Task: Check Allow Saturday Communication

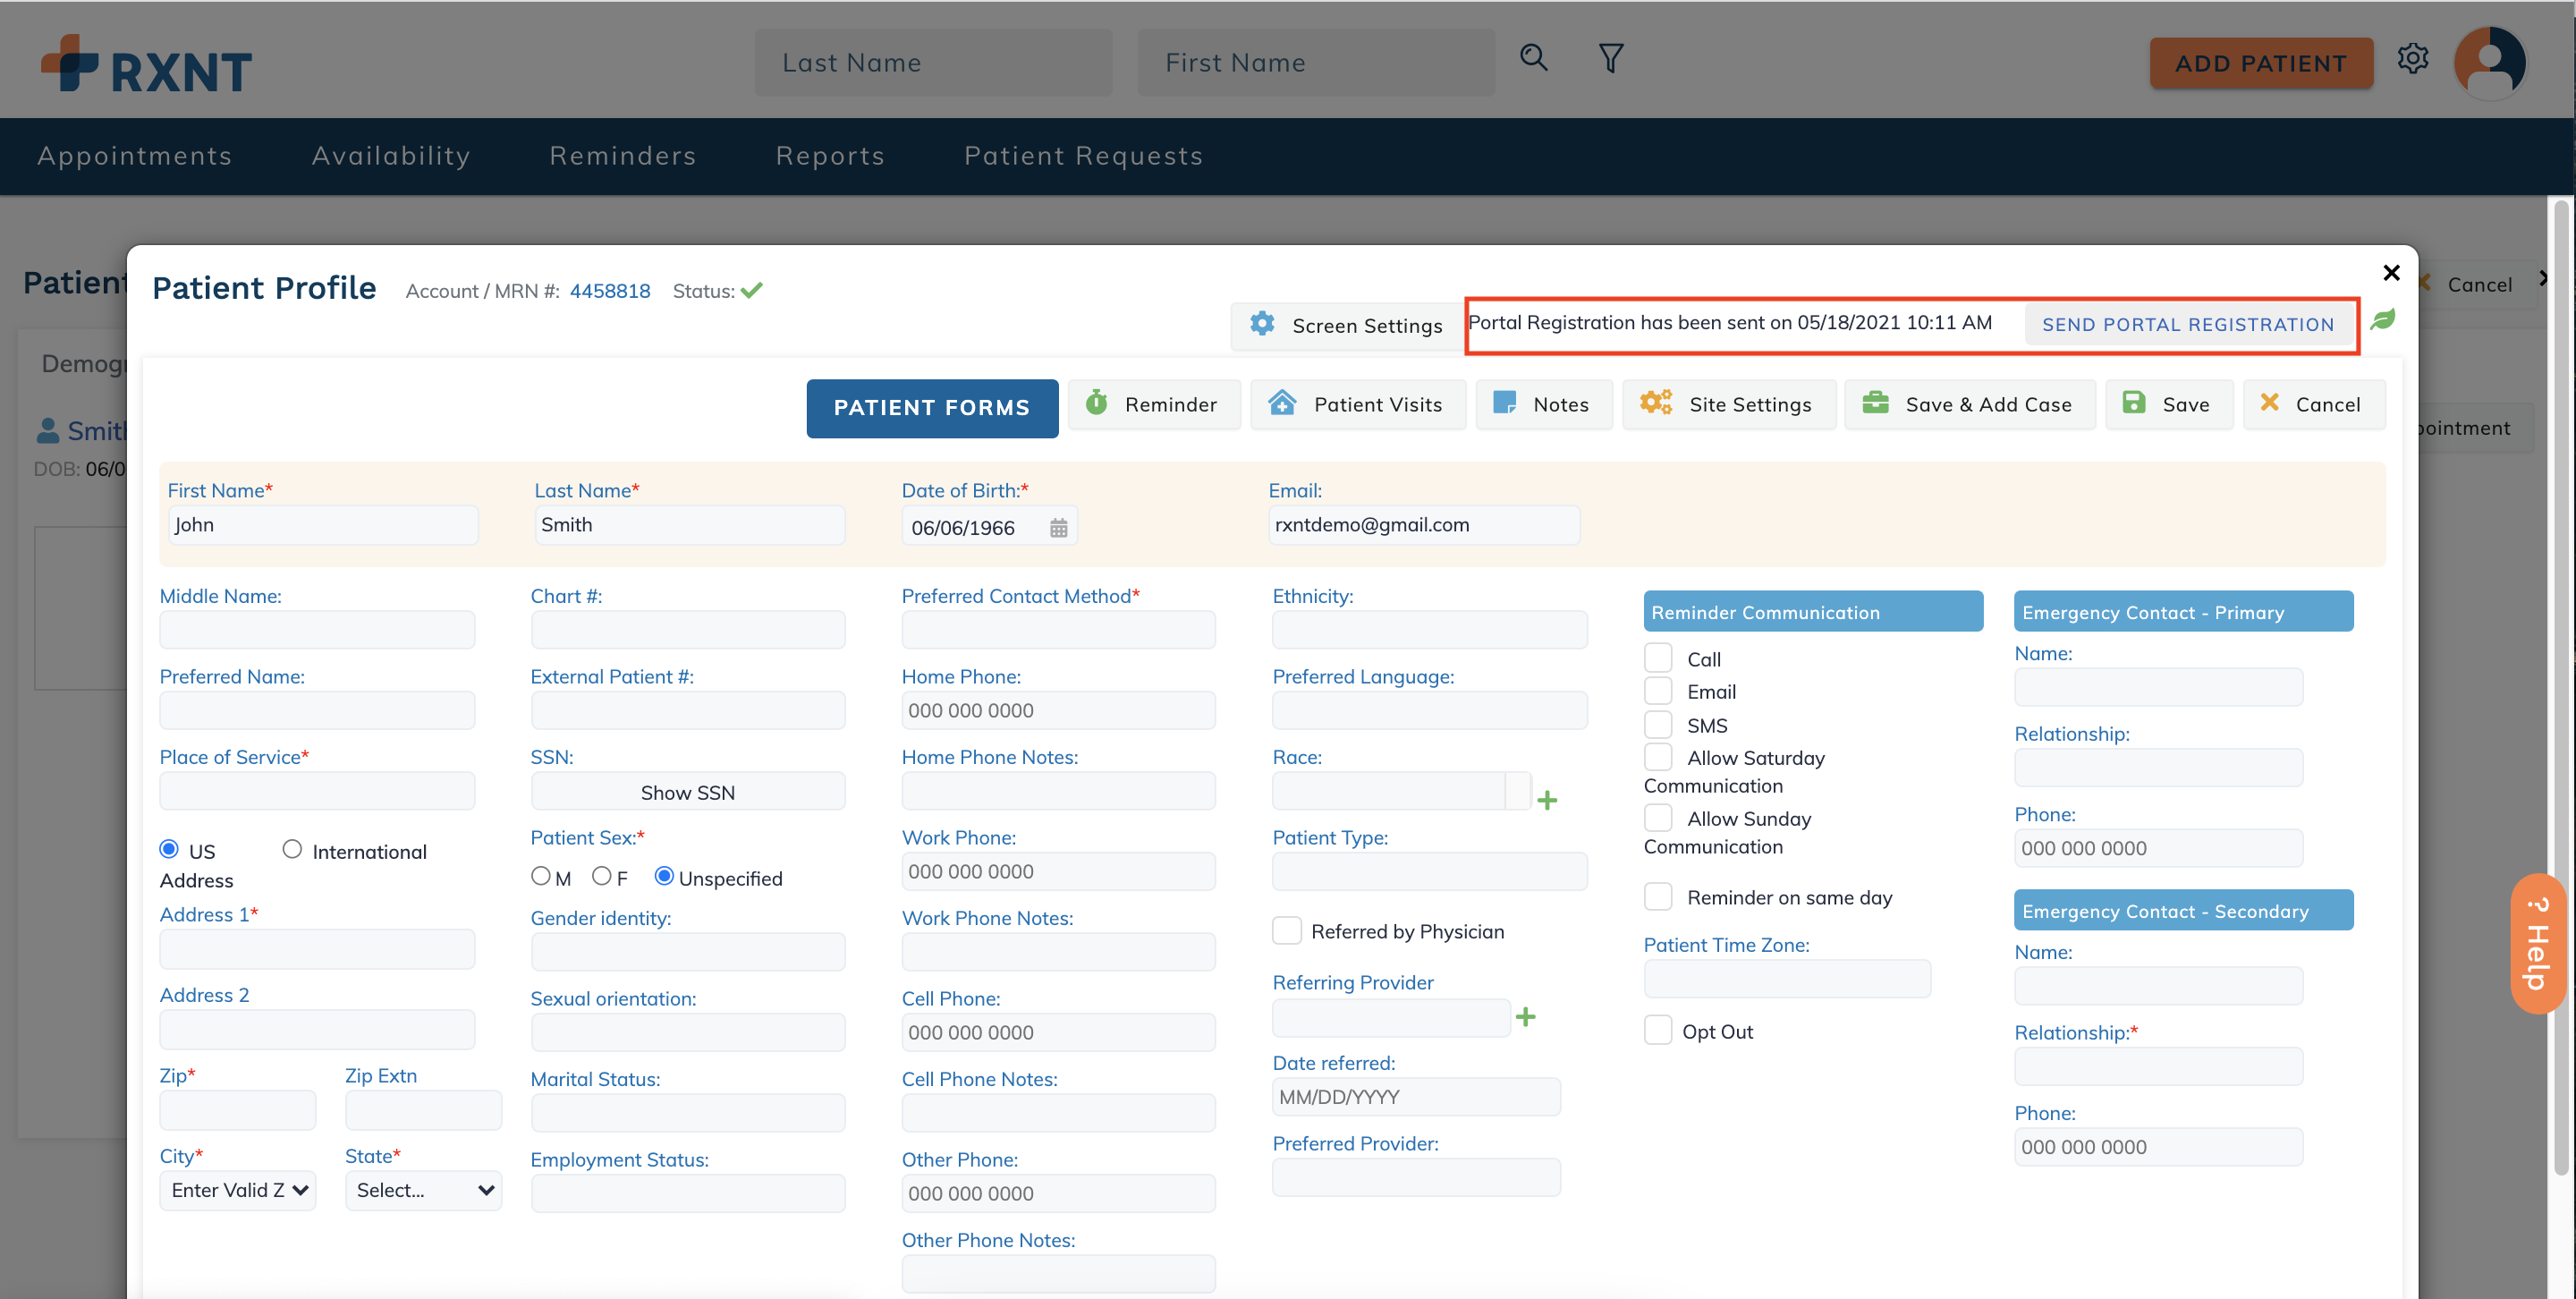Action: pos(1657,757)
